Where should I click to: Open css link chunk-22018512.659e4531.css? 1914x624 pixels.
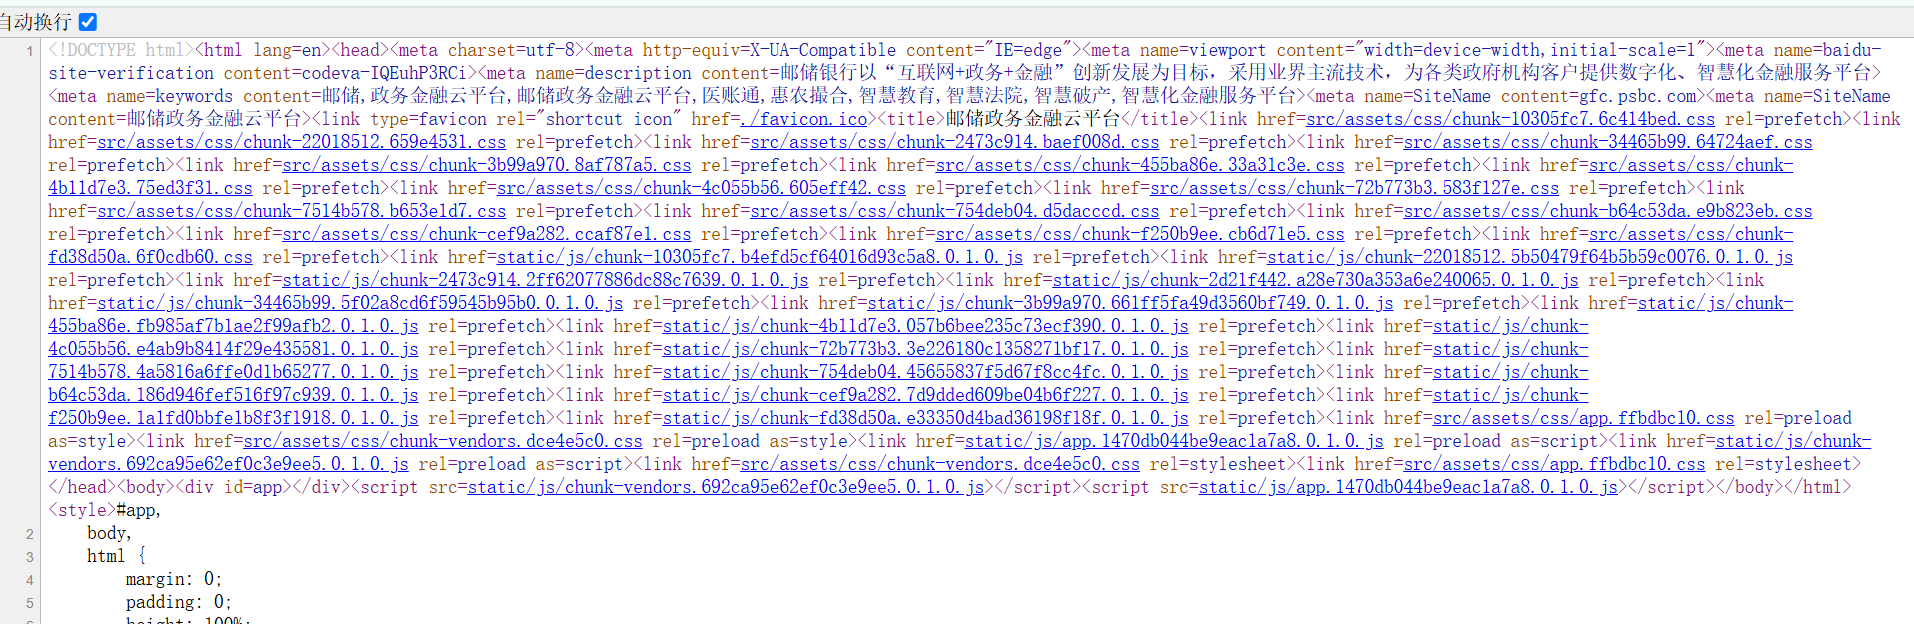[302, 142]
